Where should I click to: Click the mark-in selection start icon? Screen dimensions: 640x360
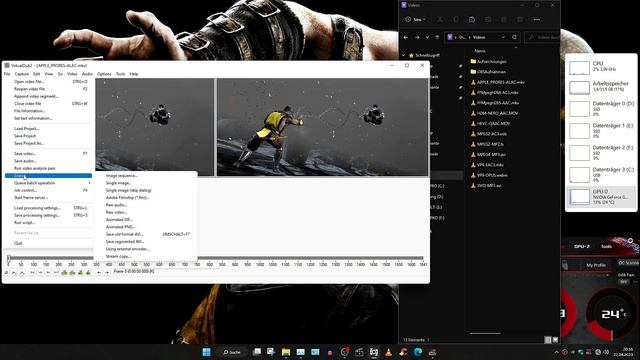pyautogui.click(x=99, y=272)
